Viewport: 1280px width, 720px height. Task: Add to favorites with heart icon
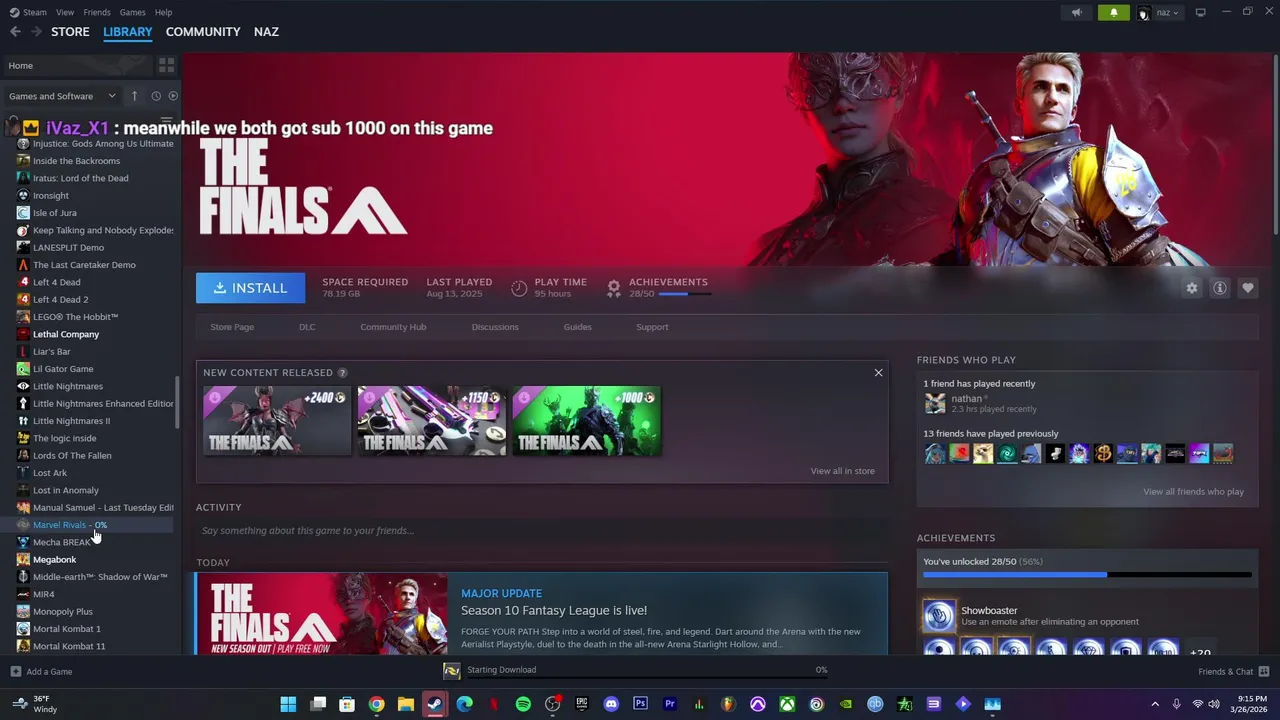coord(1247,288)
